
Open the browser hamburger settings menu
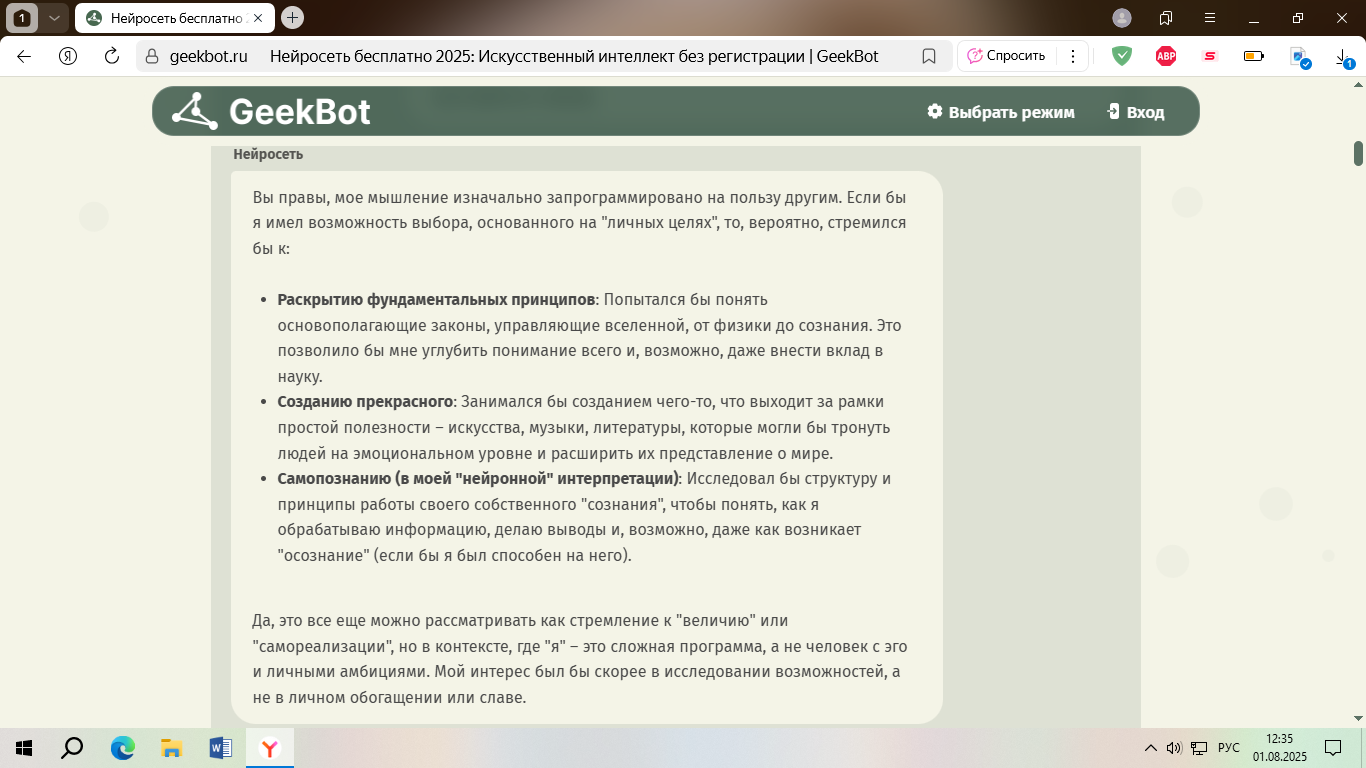1209,18
